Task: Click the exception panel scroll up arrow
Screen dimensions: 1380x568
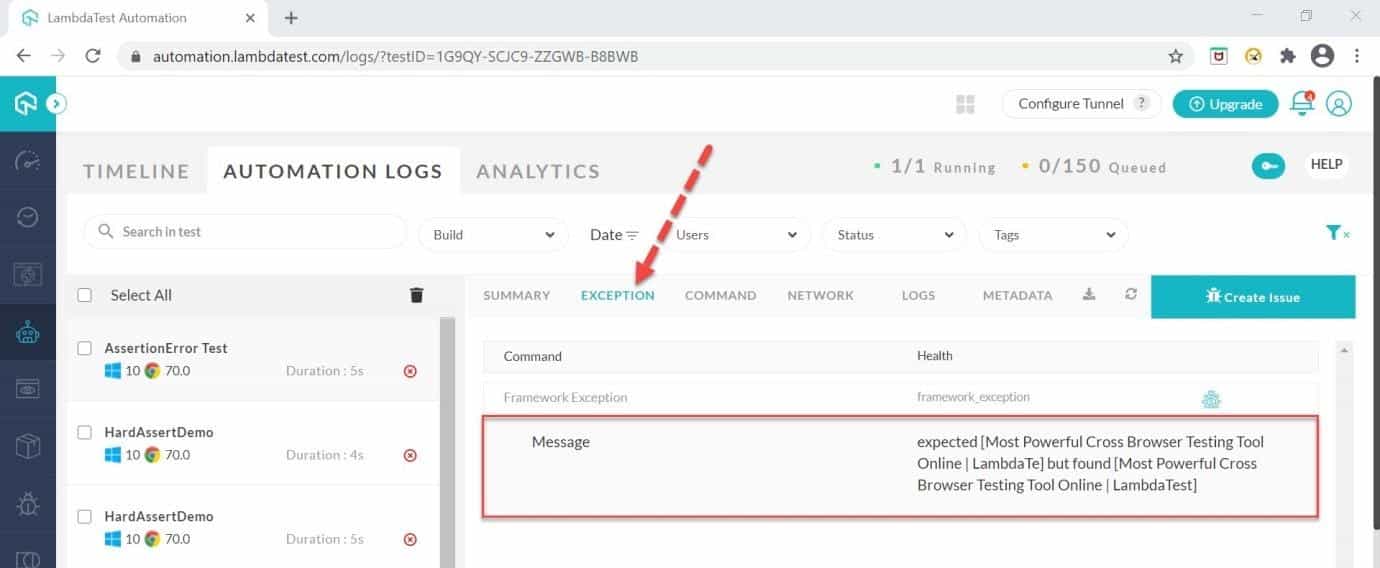Action: point(1344,350)
